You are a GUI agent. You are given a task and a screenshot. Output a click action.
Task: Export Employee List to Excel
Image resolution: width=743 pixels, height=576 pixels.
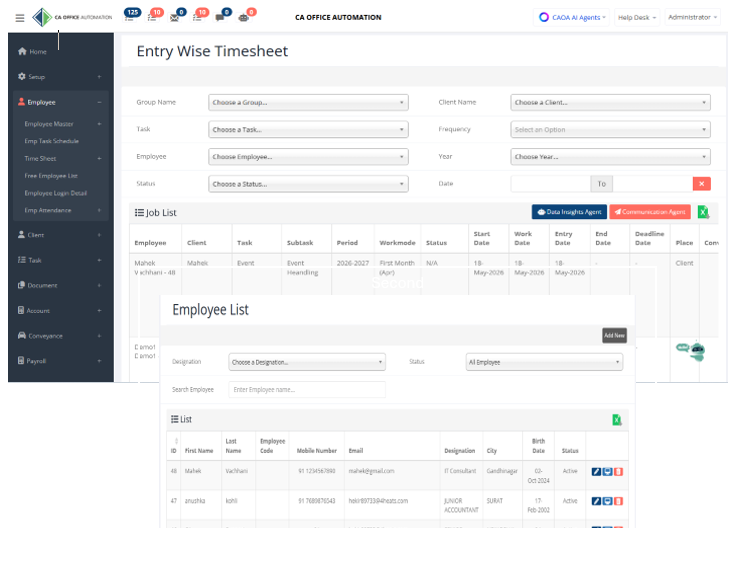coord(616,420)
